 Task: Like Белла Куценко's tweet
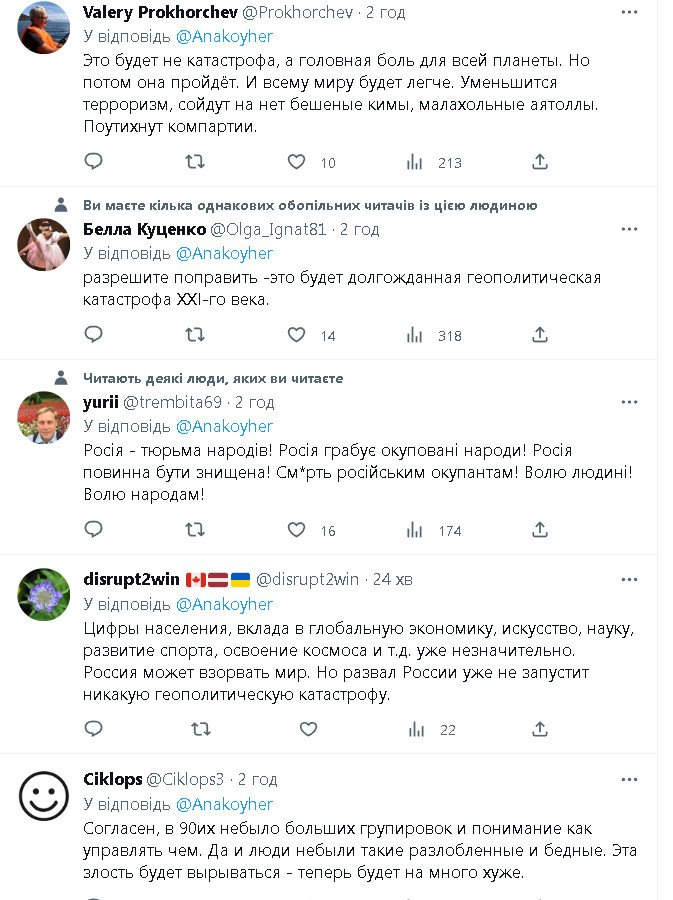tap(296, 335)
